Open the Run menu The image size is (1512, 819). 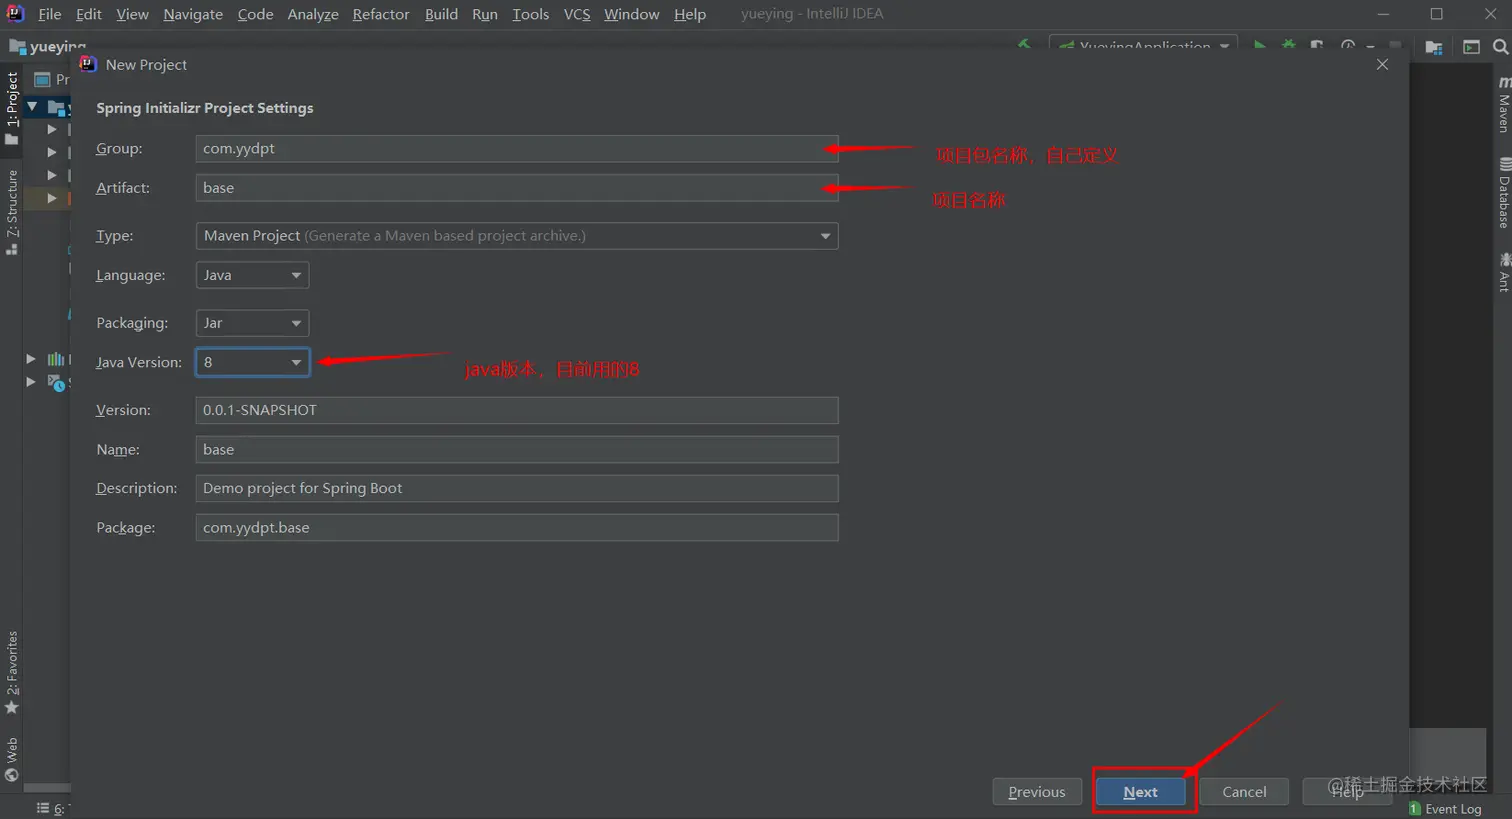click(485, 14)
